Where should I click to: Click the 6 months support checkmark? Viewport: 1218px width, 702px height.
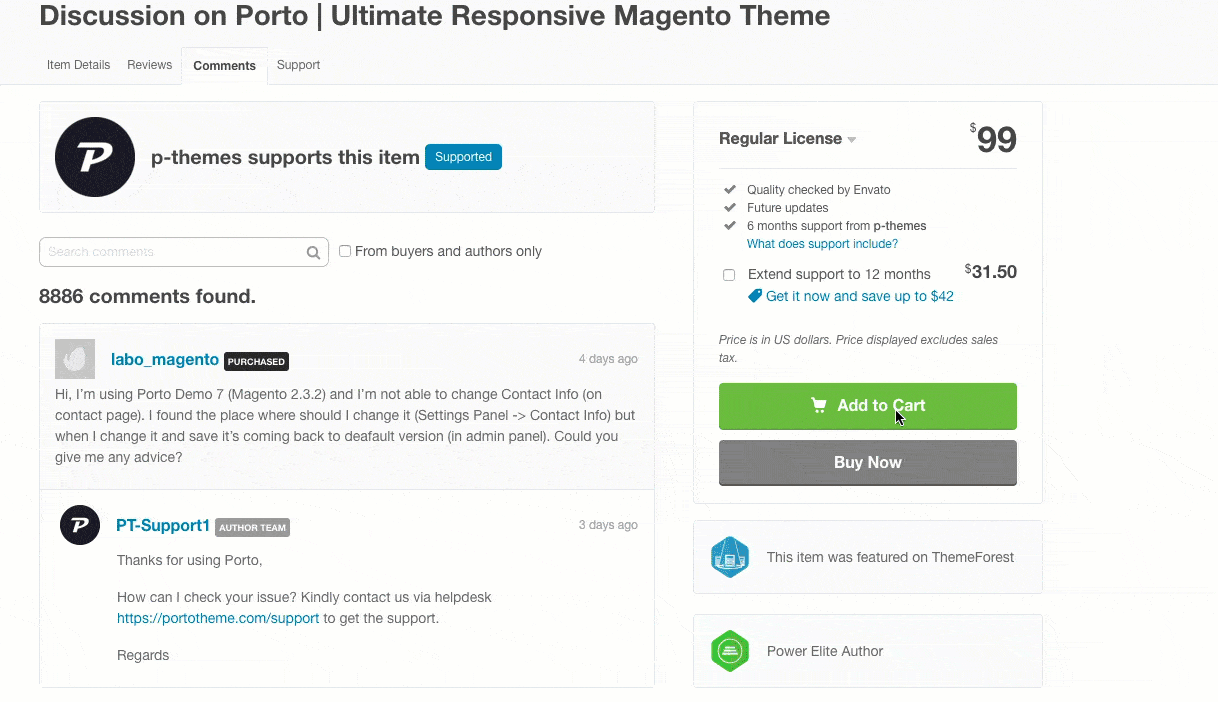[729, 225]
